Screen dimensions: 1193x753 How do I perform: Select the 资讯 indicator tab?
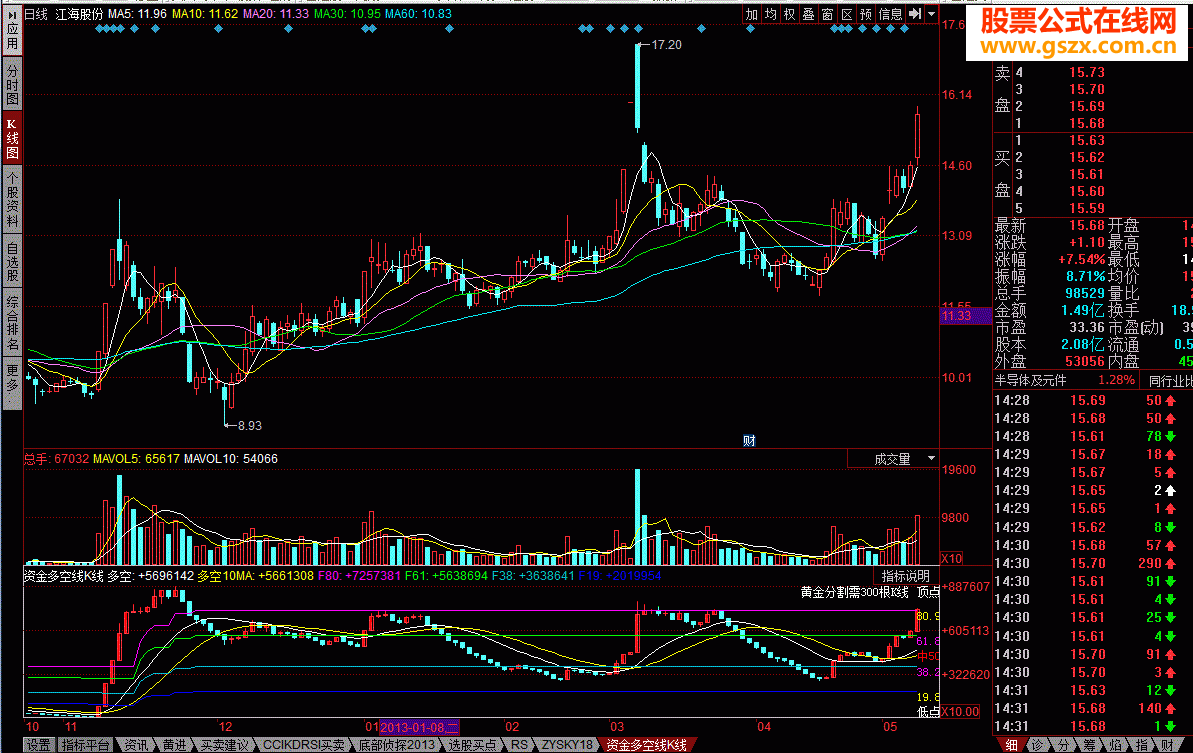[136, 745]
